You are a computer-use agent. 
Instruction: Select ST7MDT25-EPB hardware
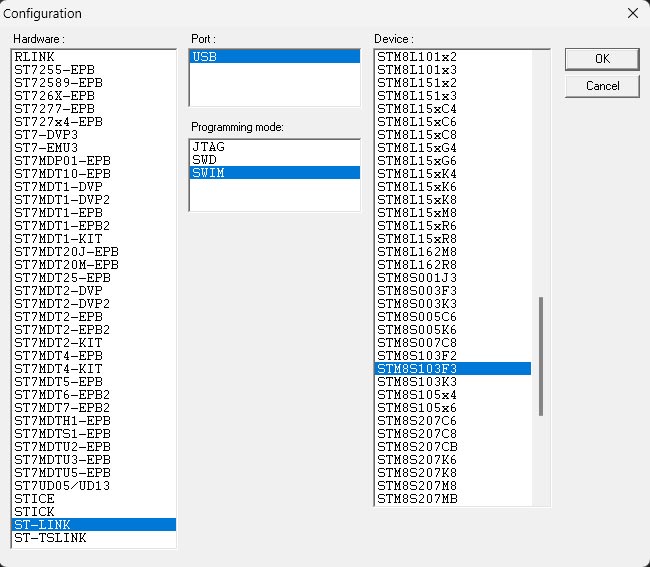point(94,278)
